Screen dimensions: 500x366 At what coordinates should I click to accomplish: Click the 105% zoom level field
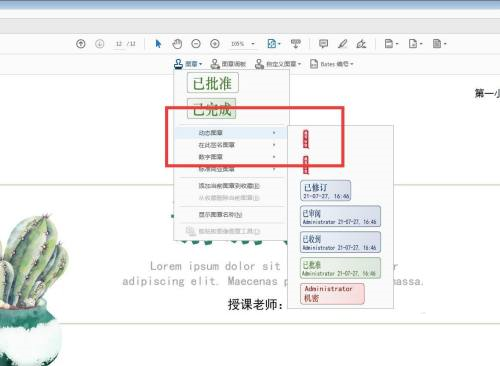pos(238,44)
